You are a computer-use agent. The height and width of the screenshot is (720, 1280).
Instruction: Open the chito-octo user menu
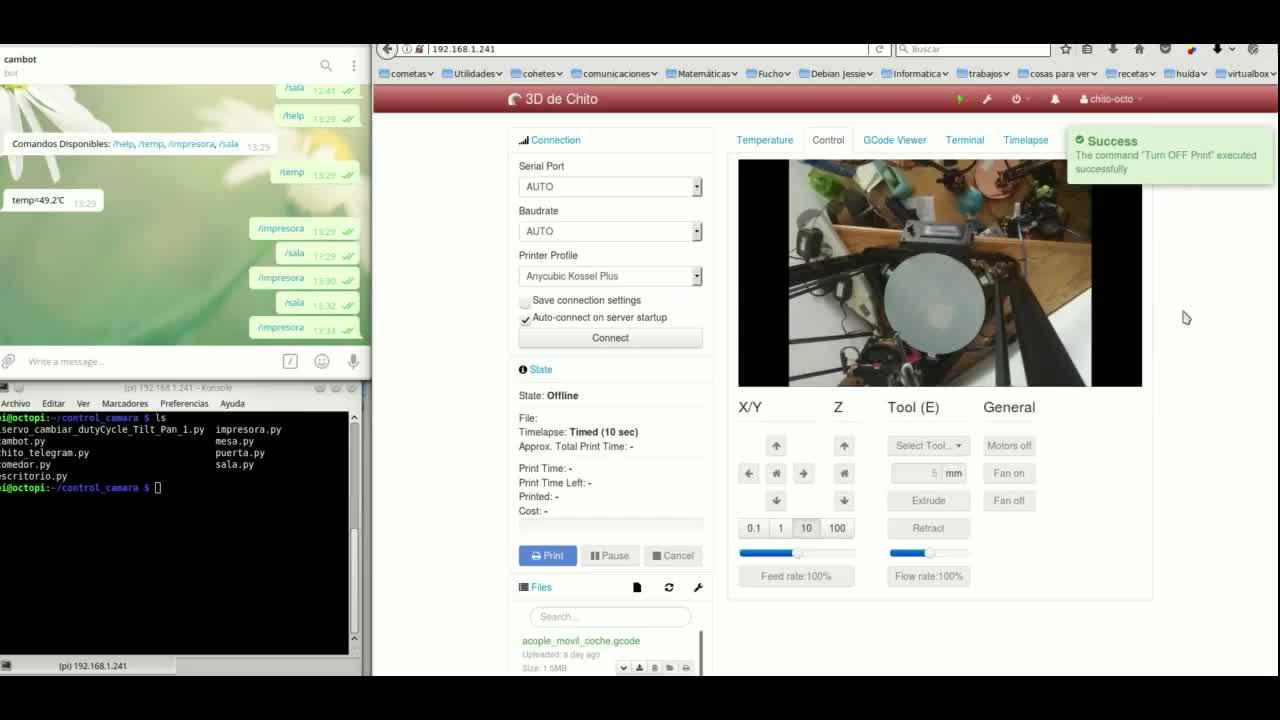coord(1111,99)
